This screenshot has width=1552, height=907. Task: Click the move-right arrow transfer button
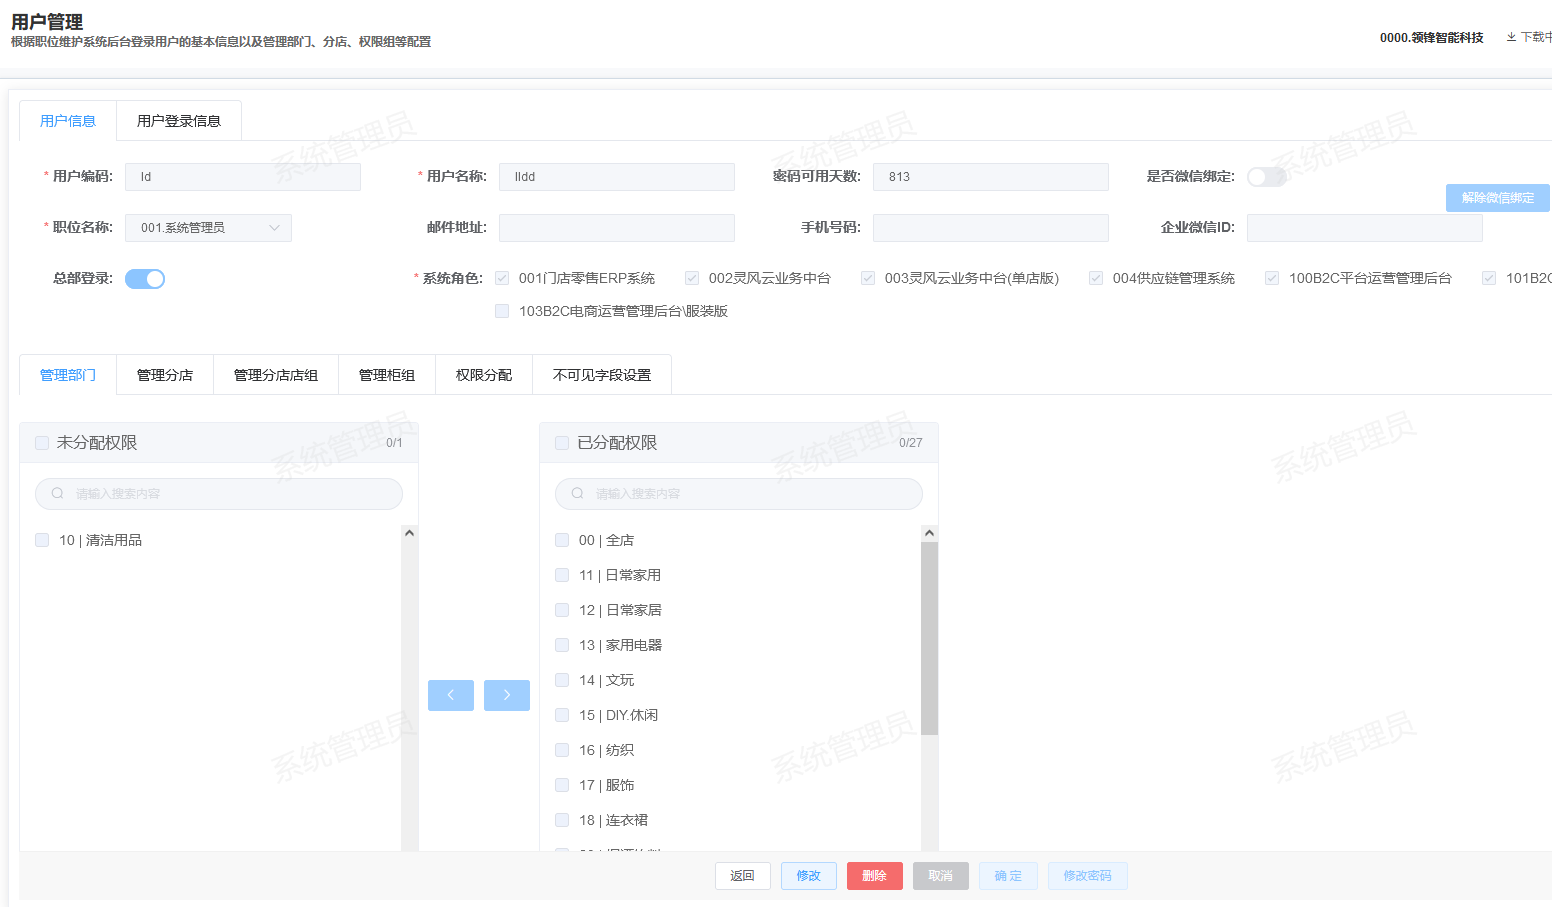click(x=506, y=695)
